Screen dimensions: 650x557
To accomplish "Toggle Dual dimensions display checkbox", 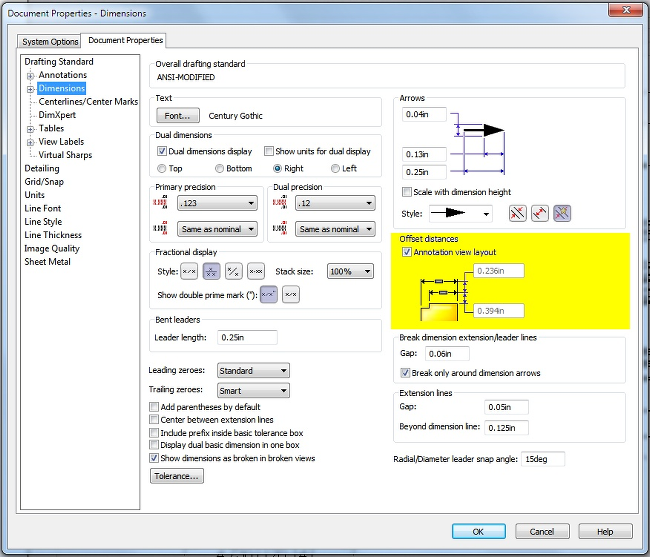I will coord(162,151).
